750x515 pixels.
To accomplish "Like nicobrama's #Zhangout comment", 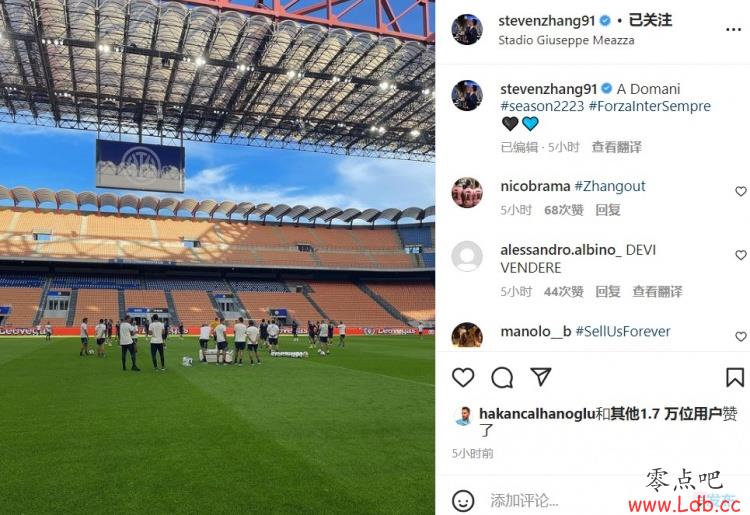I will click(x=740, y=191).
